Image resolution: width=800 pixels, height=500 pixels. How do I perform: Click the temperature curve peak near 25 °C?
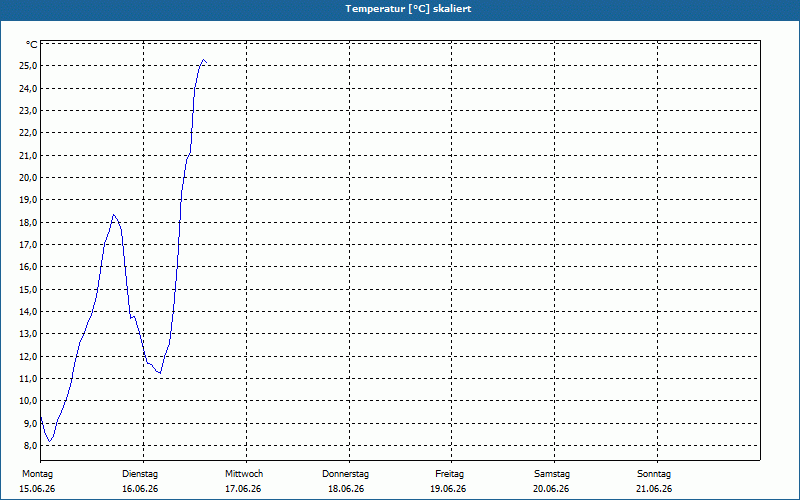[x=204, y=60]
